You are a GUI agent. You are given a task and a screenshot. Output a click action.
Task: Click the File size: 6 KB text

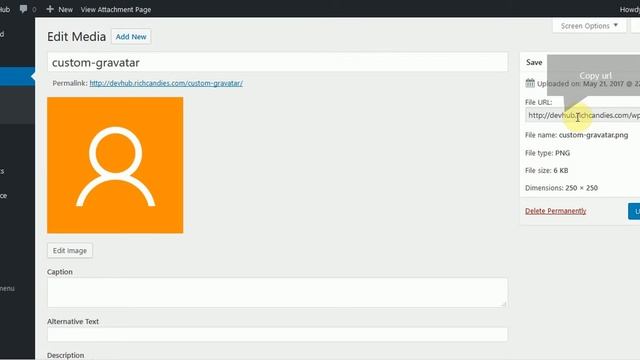pos(547,171)
